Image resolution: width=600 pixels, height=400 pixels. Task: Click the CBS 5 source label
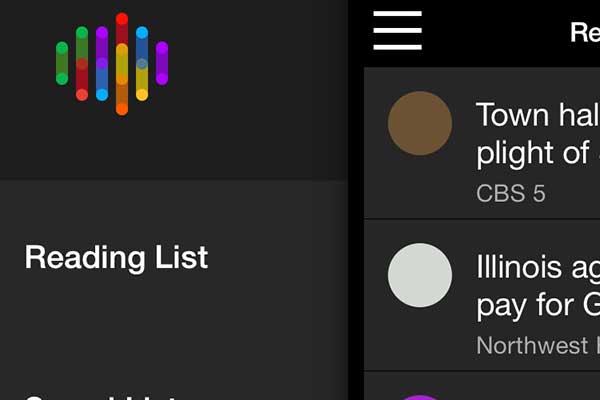pyautogui.click(x=510, y=193)
